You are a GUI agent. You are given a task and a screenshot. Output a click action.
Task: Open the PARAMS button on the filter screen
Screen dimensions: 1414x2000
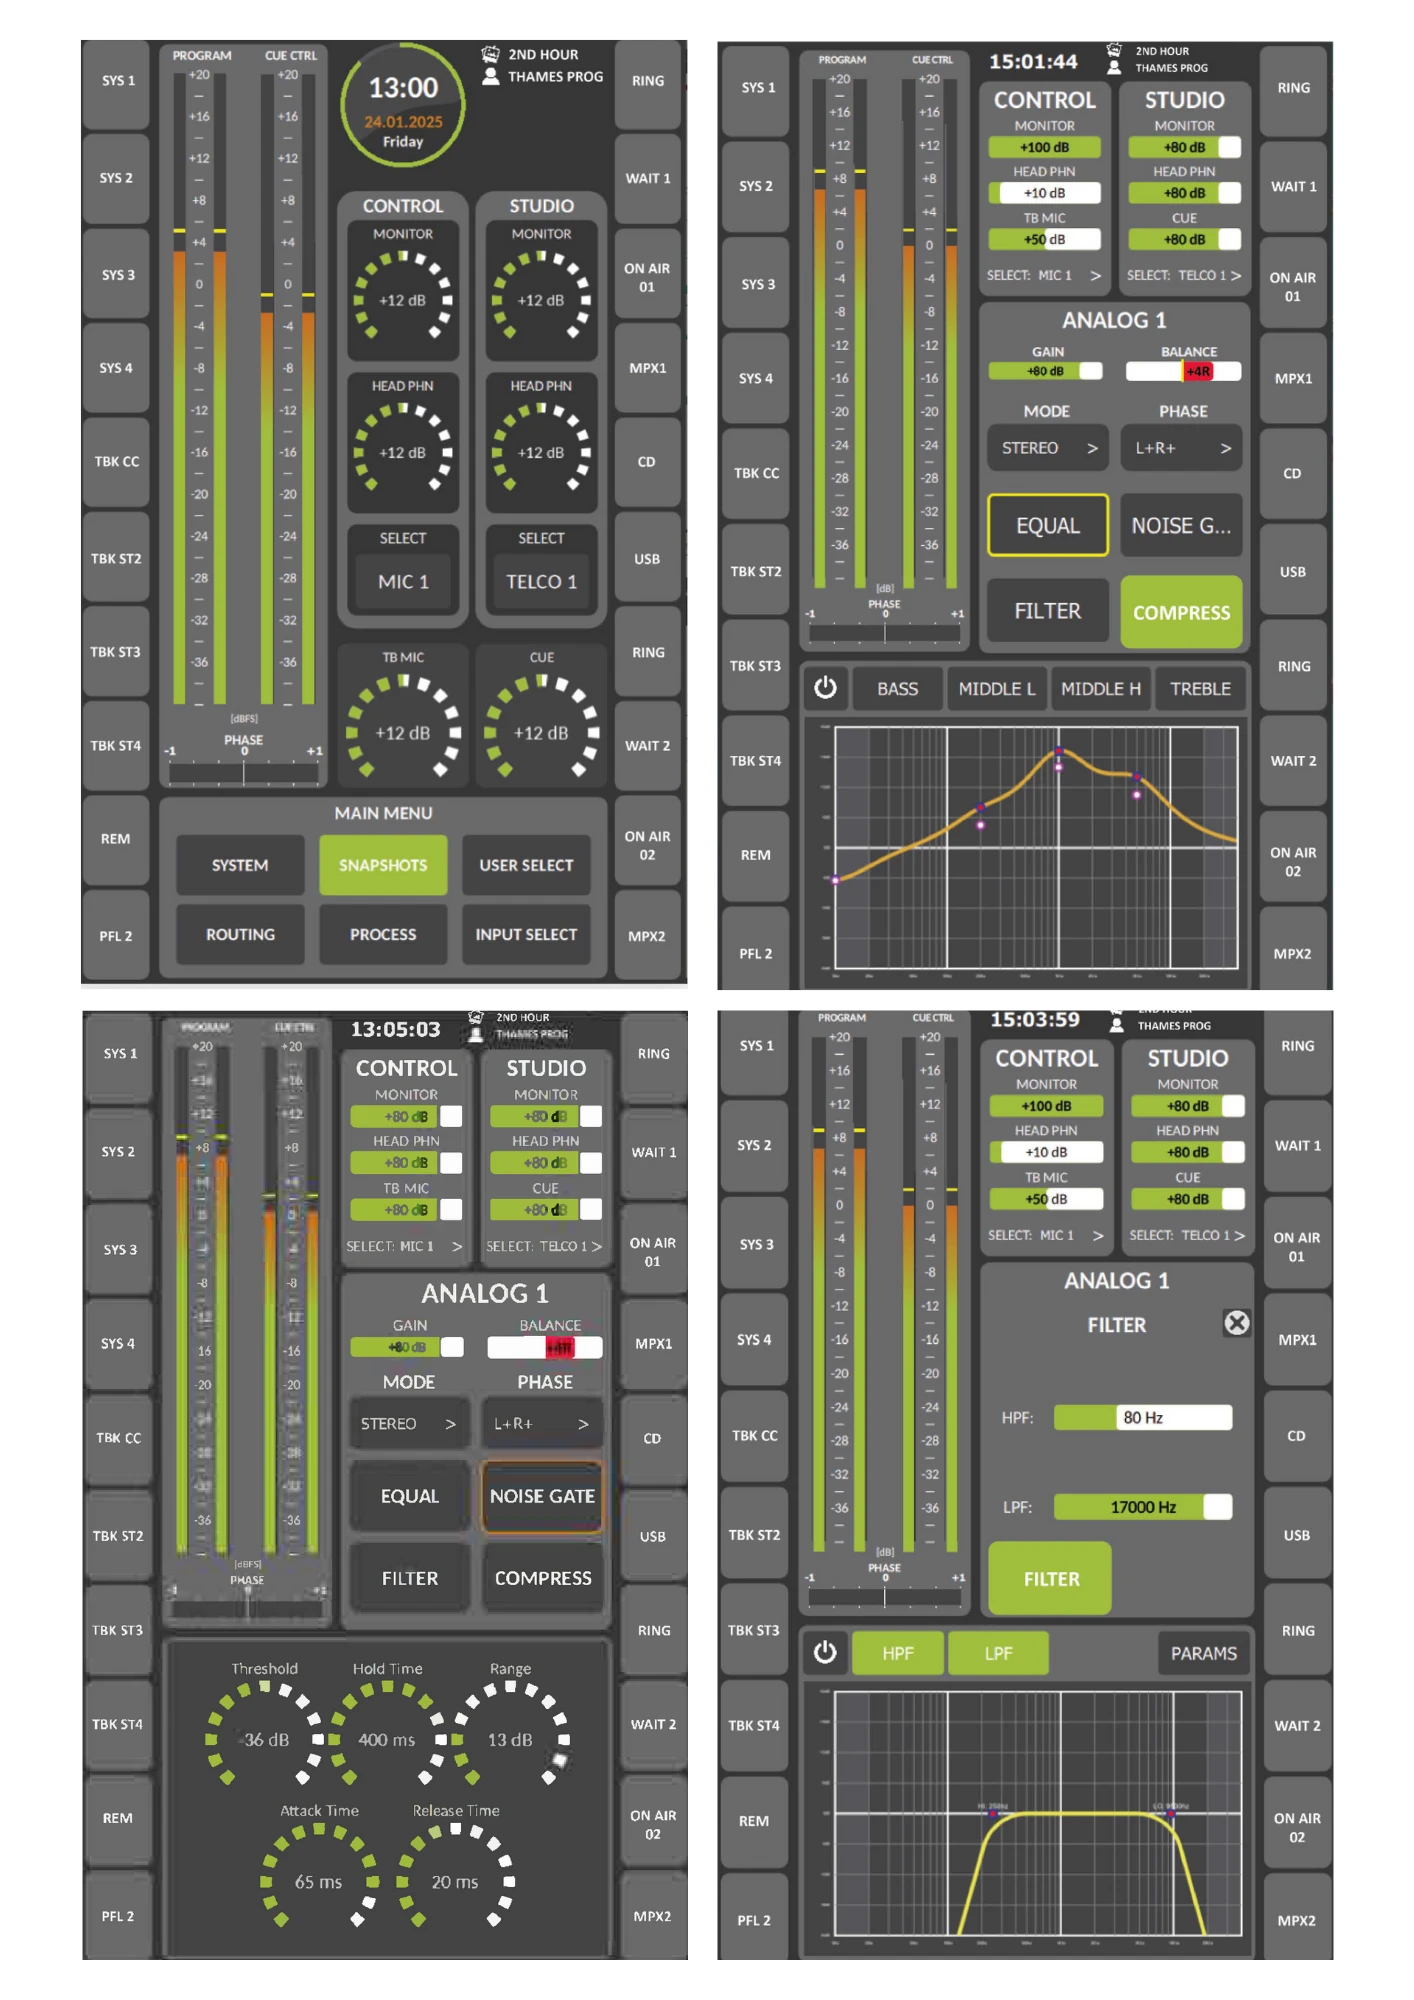1203,1653
